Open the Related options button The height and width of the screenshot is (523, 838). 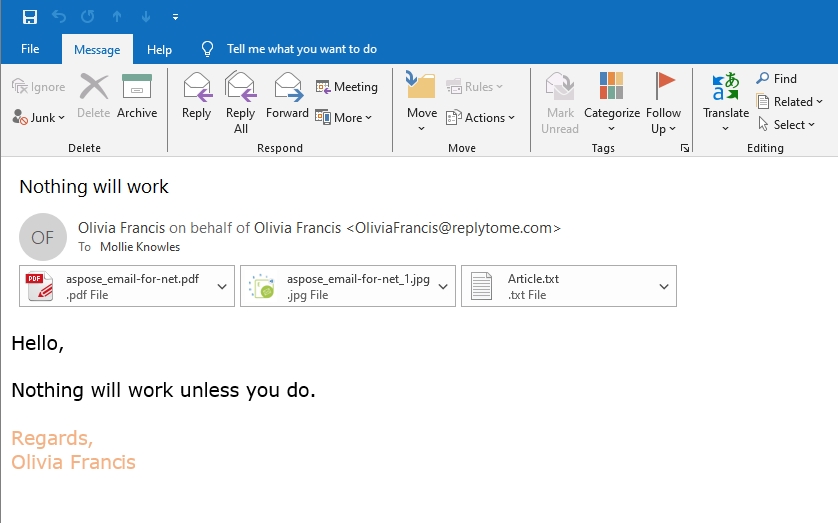(790, 101)
